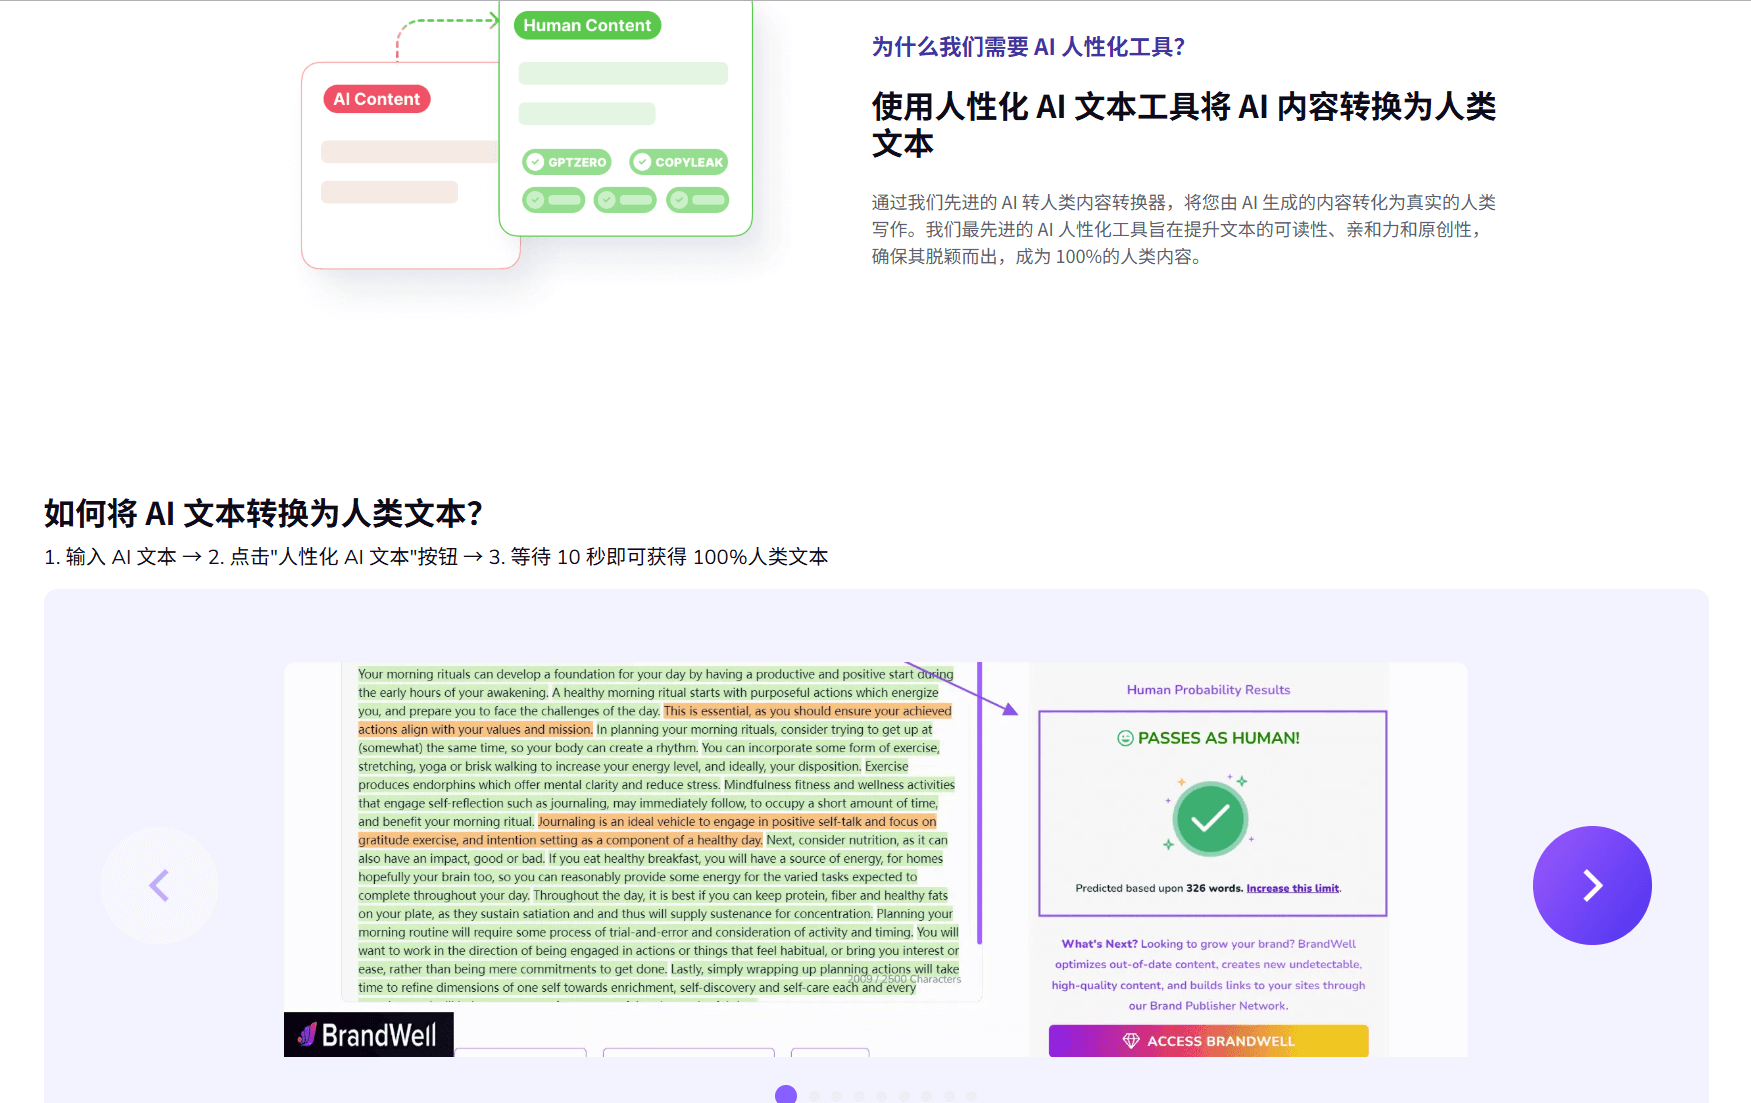Click the AI Content label badge
Image resolution: width=1751 pixels, height=1103 pixels.
(x=376, y=98)
